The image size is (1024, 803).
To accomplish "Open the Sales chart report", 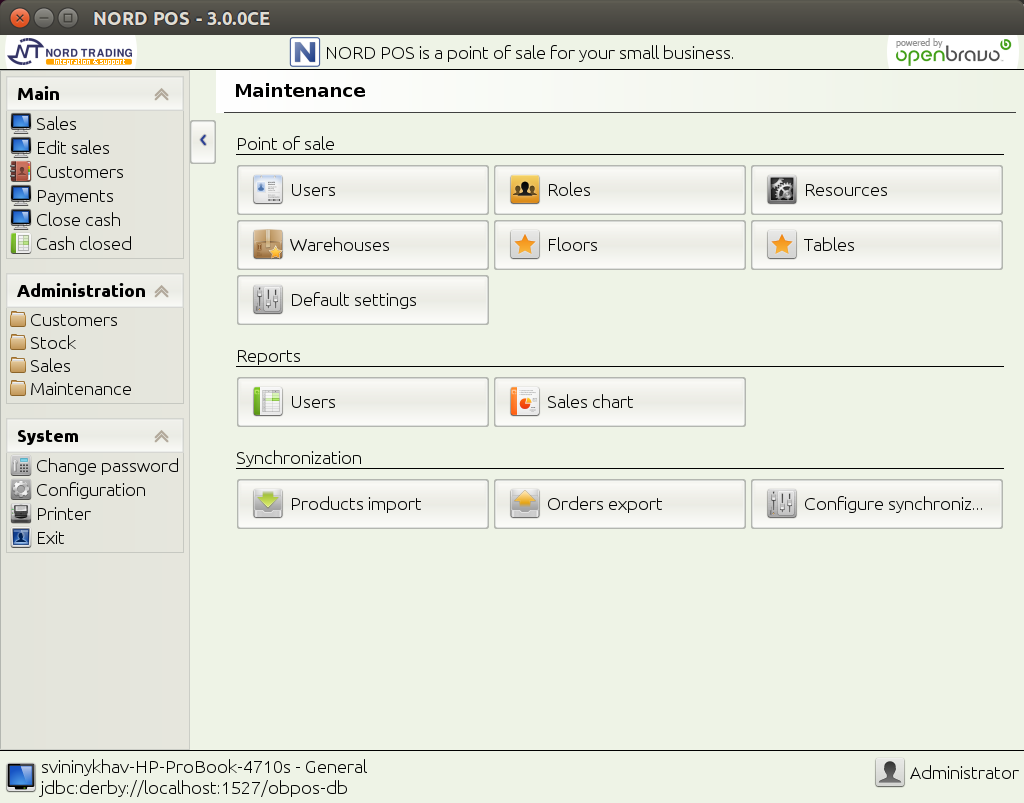I will pos(619,401).
